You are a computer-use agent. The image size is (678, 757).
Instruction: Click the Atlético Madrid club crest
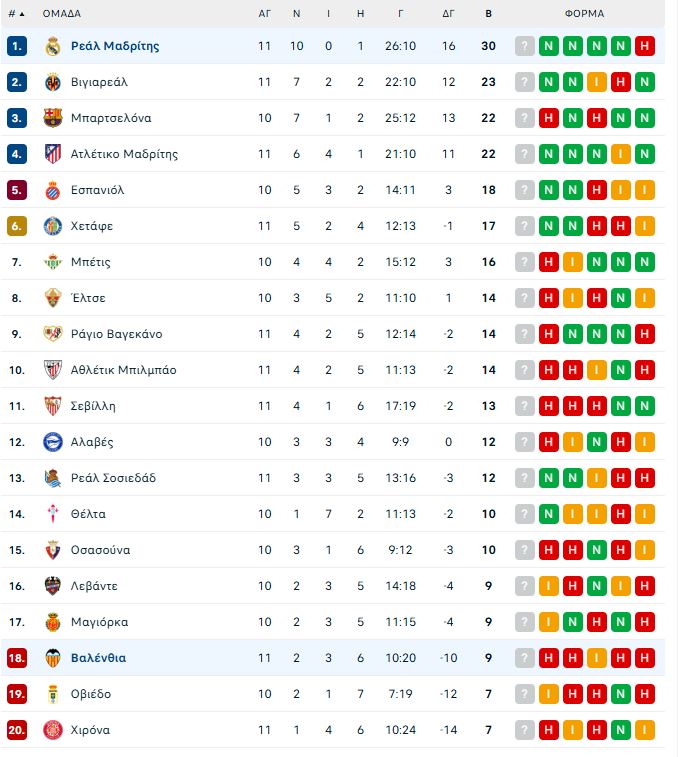[x=53, y=154]
